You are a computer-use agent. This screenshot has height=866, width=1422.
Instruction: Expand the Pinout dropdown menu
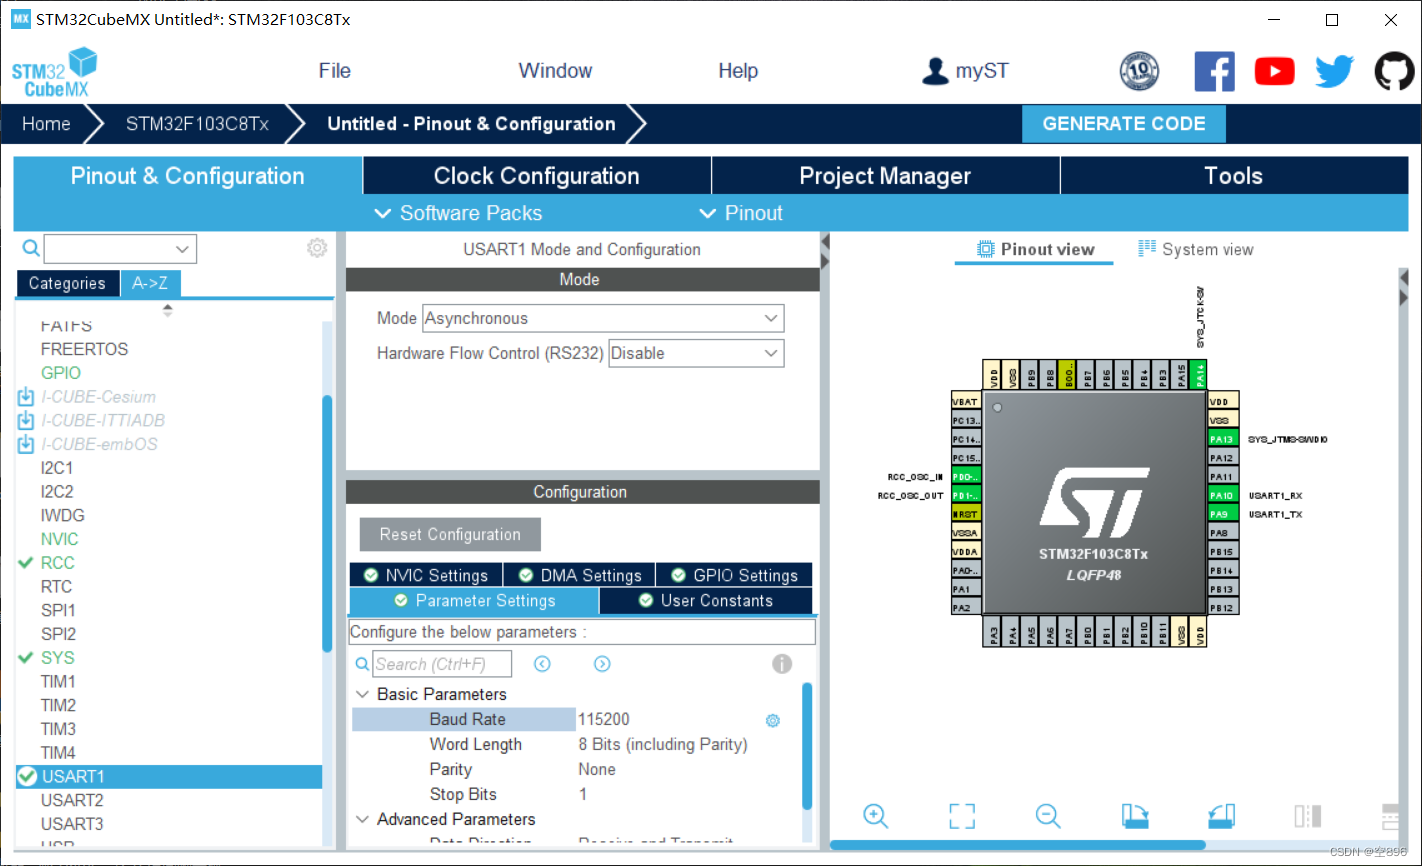[x=741, y=213]
